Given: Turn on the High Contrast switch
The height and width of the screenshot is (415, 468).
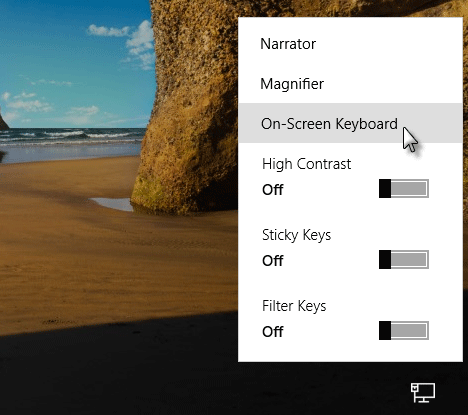Looking at the screenshot, I should point(404,188).
